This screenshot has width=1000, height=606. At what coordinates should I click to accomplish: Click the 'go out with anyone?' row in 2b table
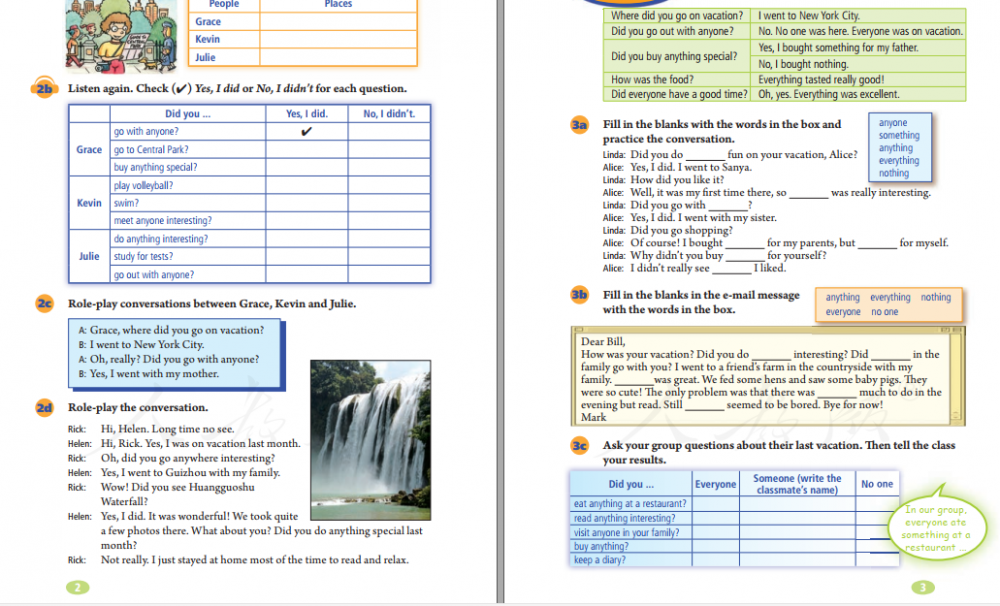point(270,275)
